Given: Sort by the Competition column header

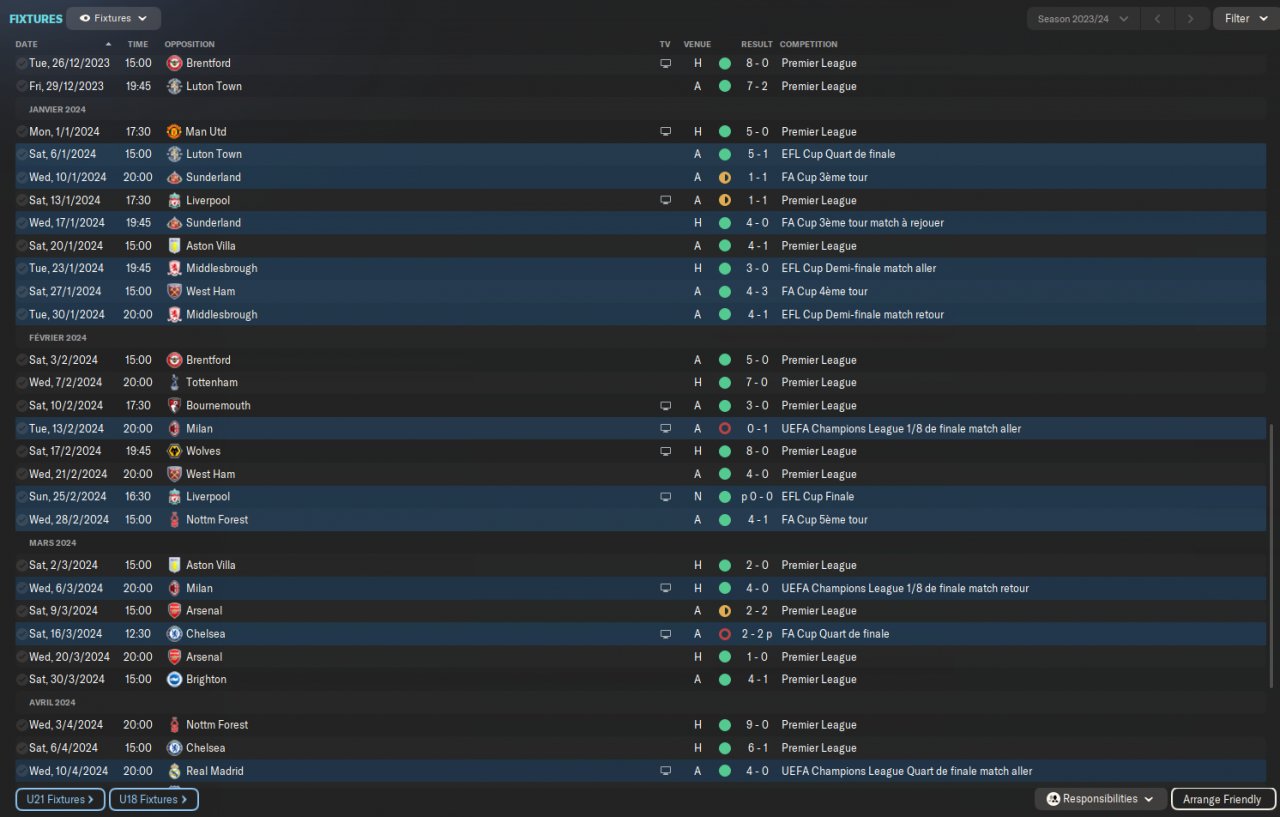Looking at the screenshot, I should point(808,44).
